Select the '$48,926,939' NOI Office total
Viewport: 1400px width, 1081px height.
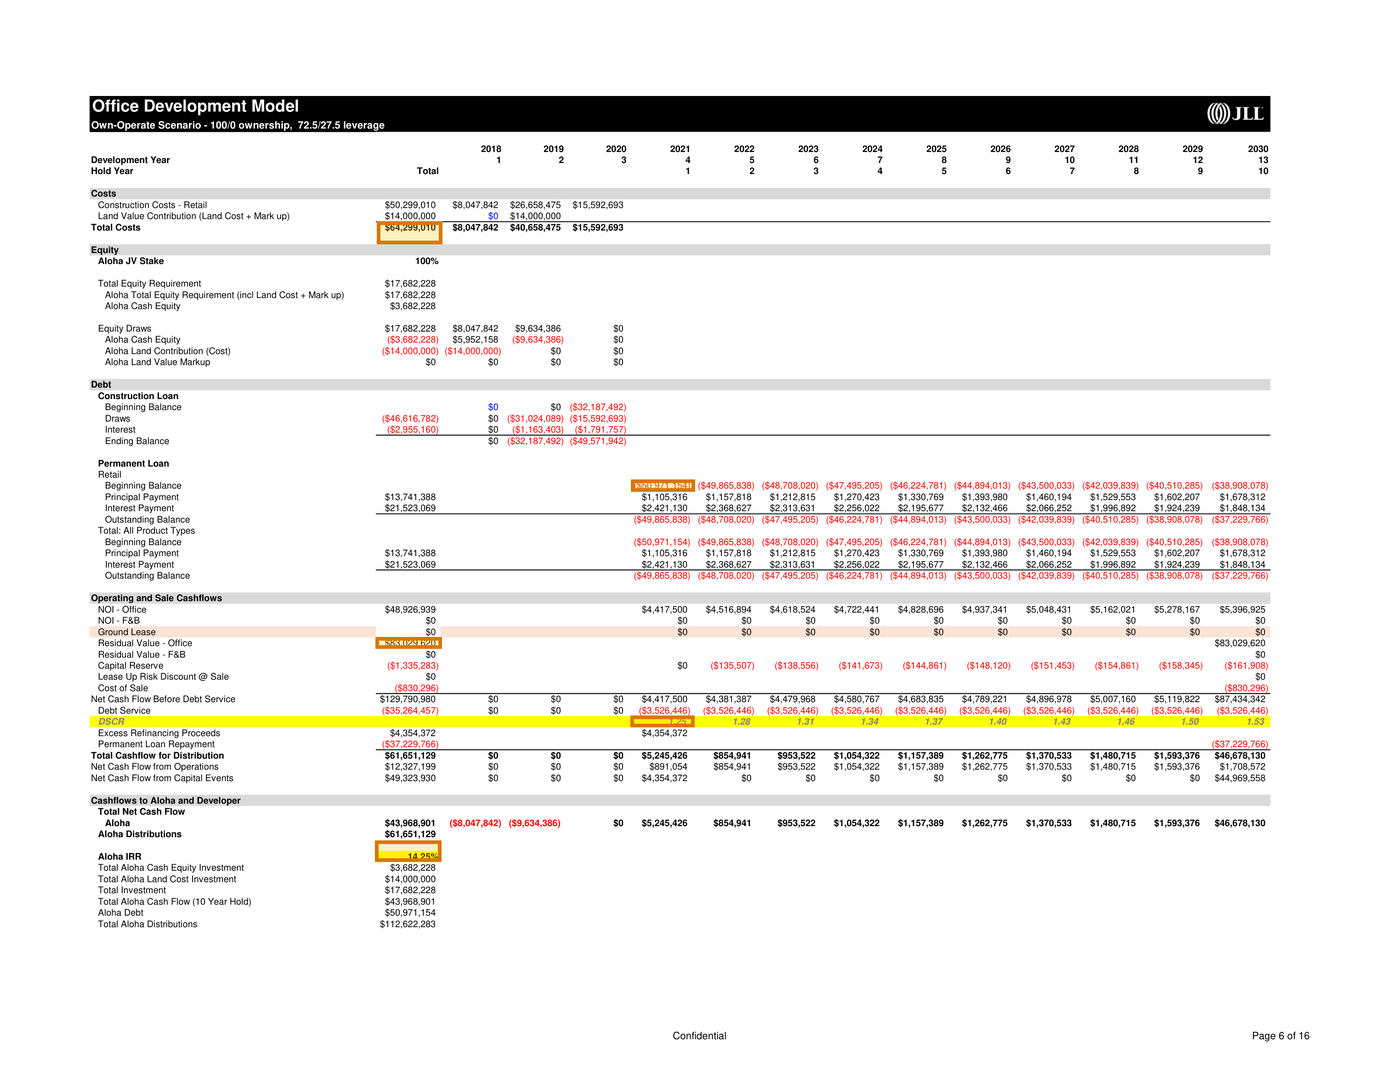pos(410,609)
